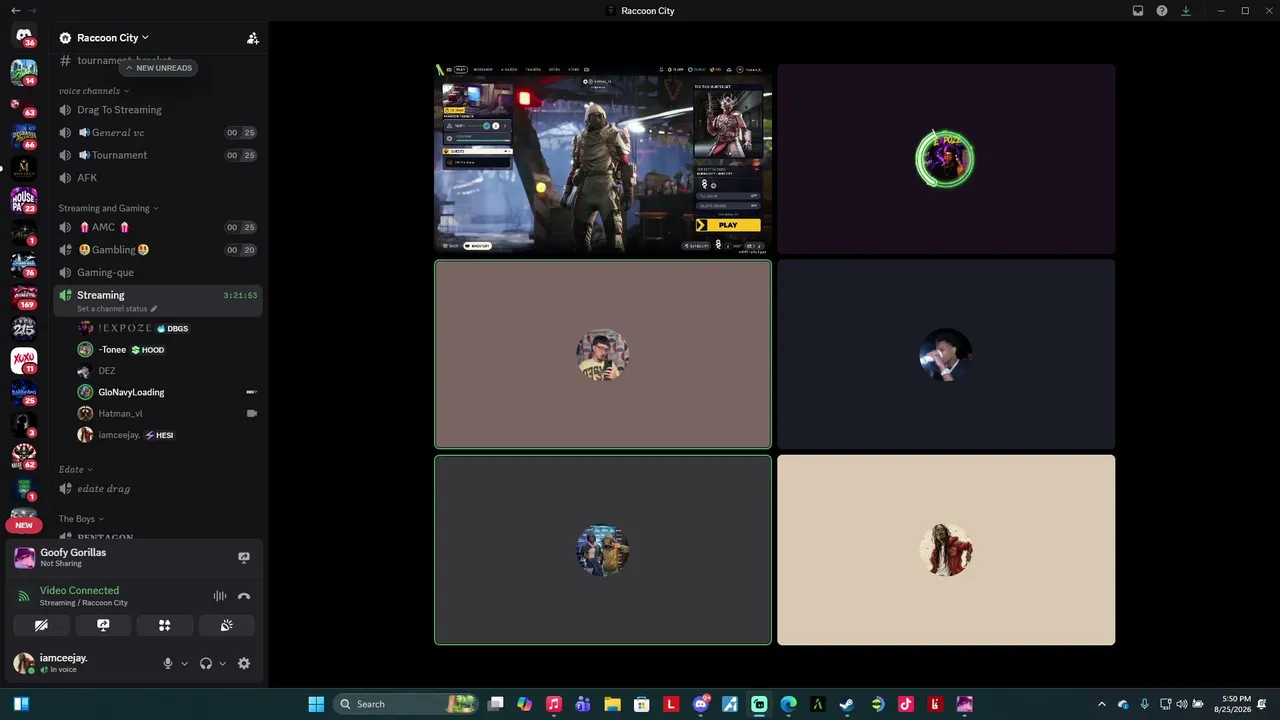Go back using title bar arrow
This screenshot has width=1280, height=720.
15,11
